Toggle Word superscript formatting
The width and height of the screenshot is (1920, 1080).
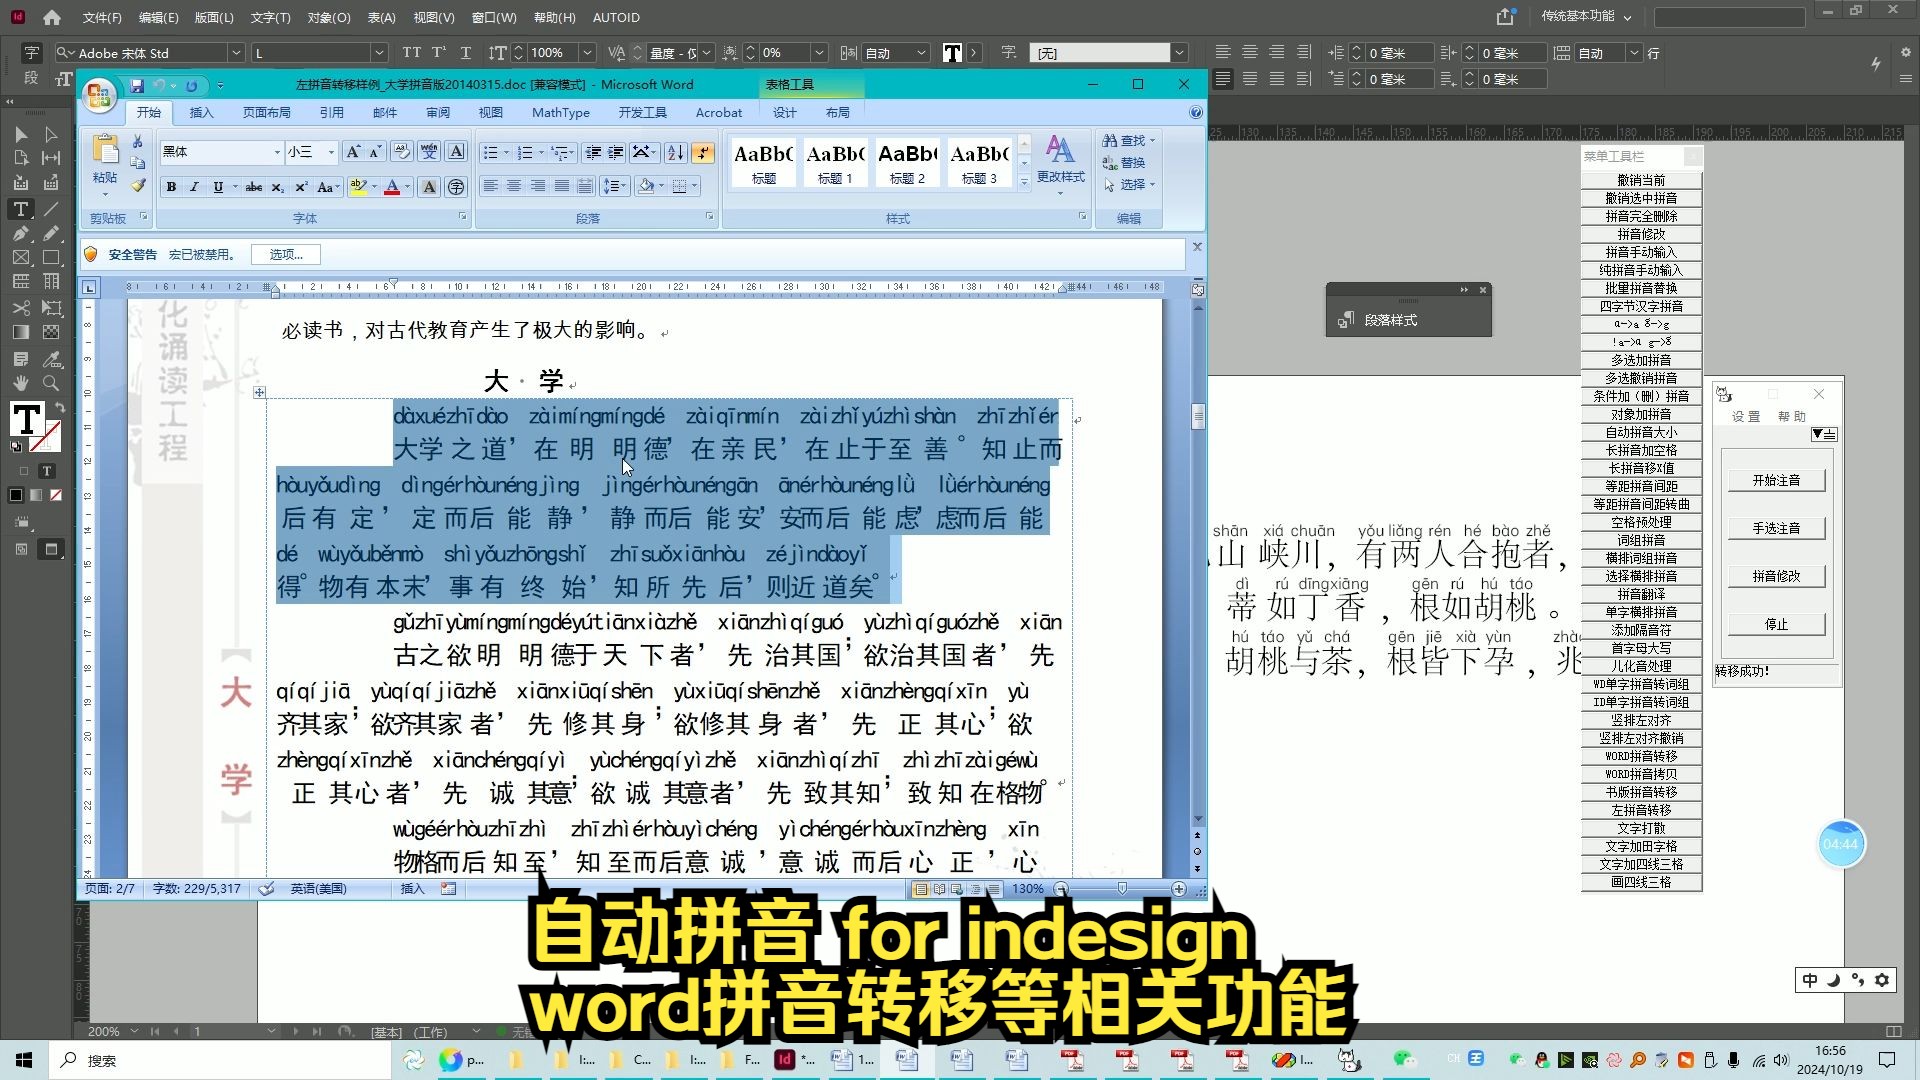(x=300, y=187)
